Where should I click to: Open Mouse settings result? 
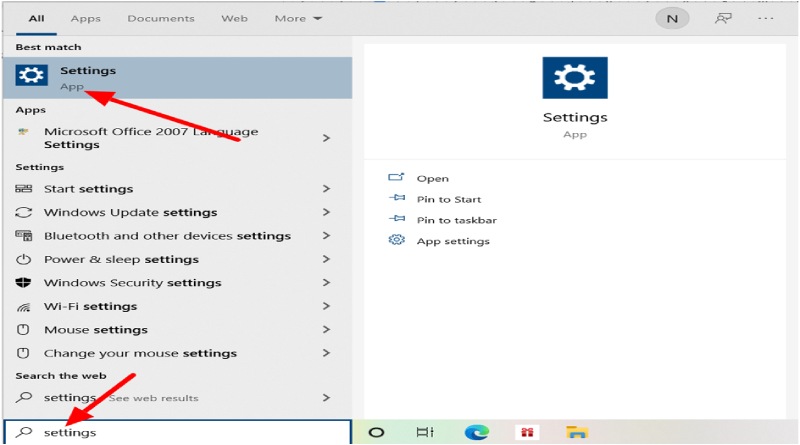178,330
